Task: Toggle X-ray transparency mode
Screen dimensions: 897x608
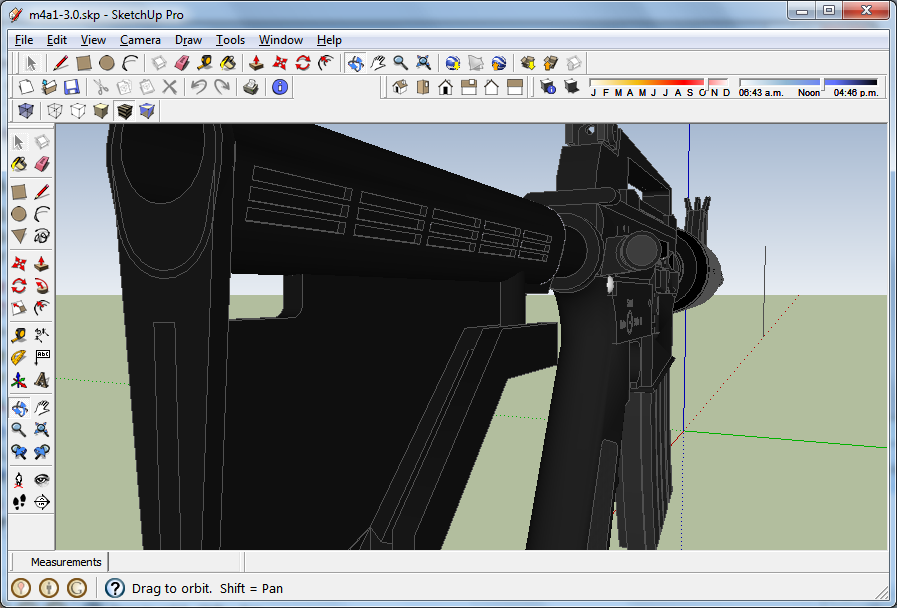Action: tap(26, 110)
